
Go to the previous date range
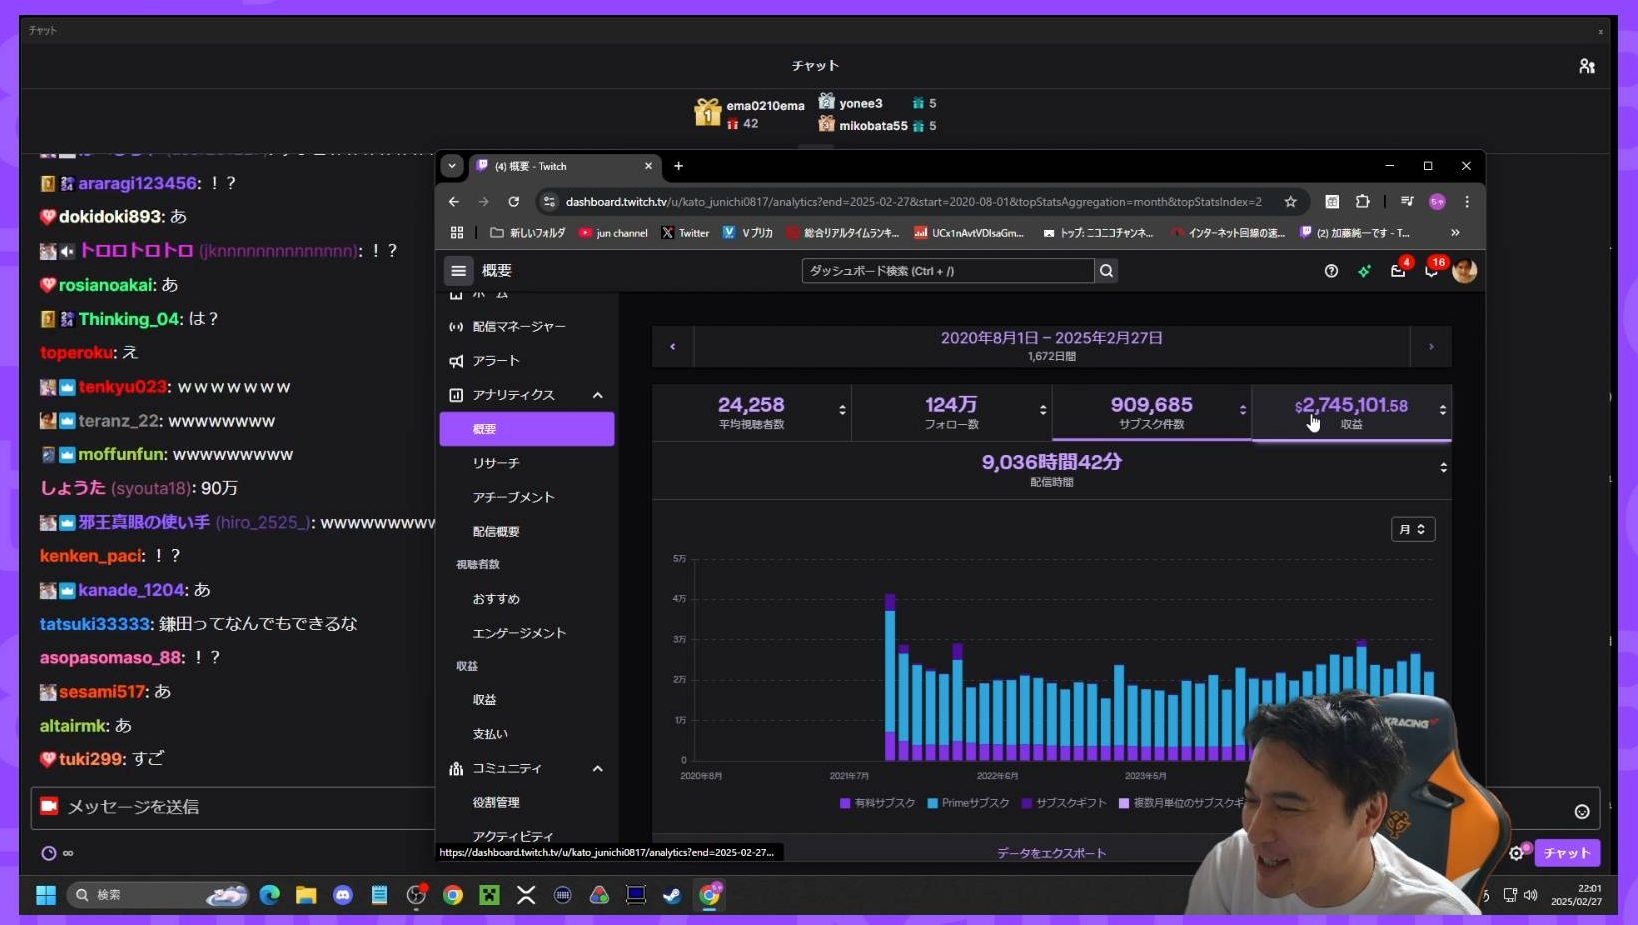(x=672, y=347)
